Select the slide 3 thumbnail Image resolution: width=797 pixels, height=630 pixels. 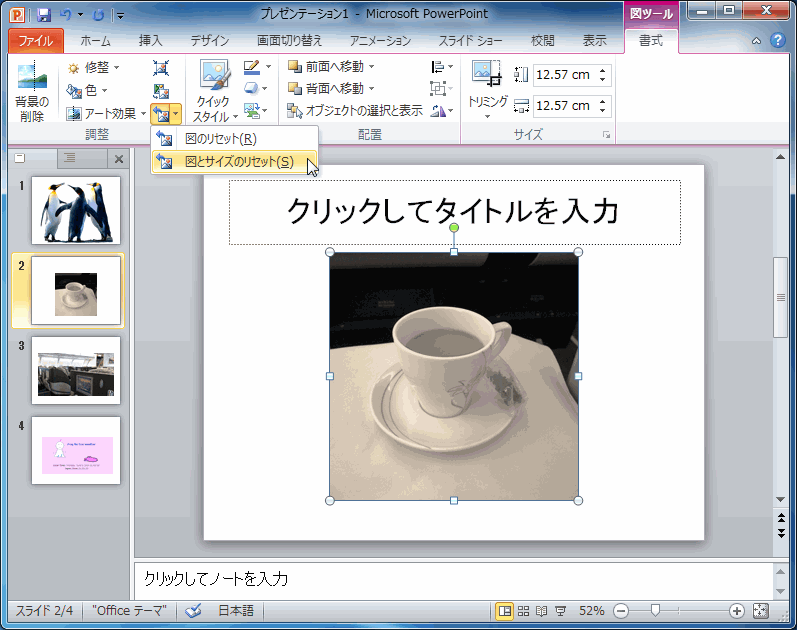point(76,370)
